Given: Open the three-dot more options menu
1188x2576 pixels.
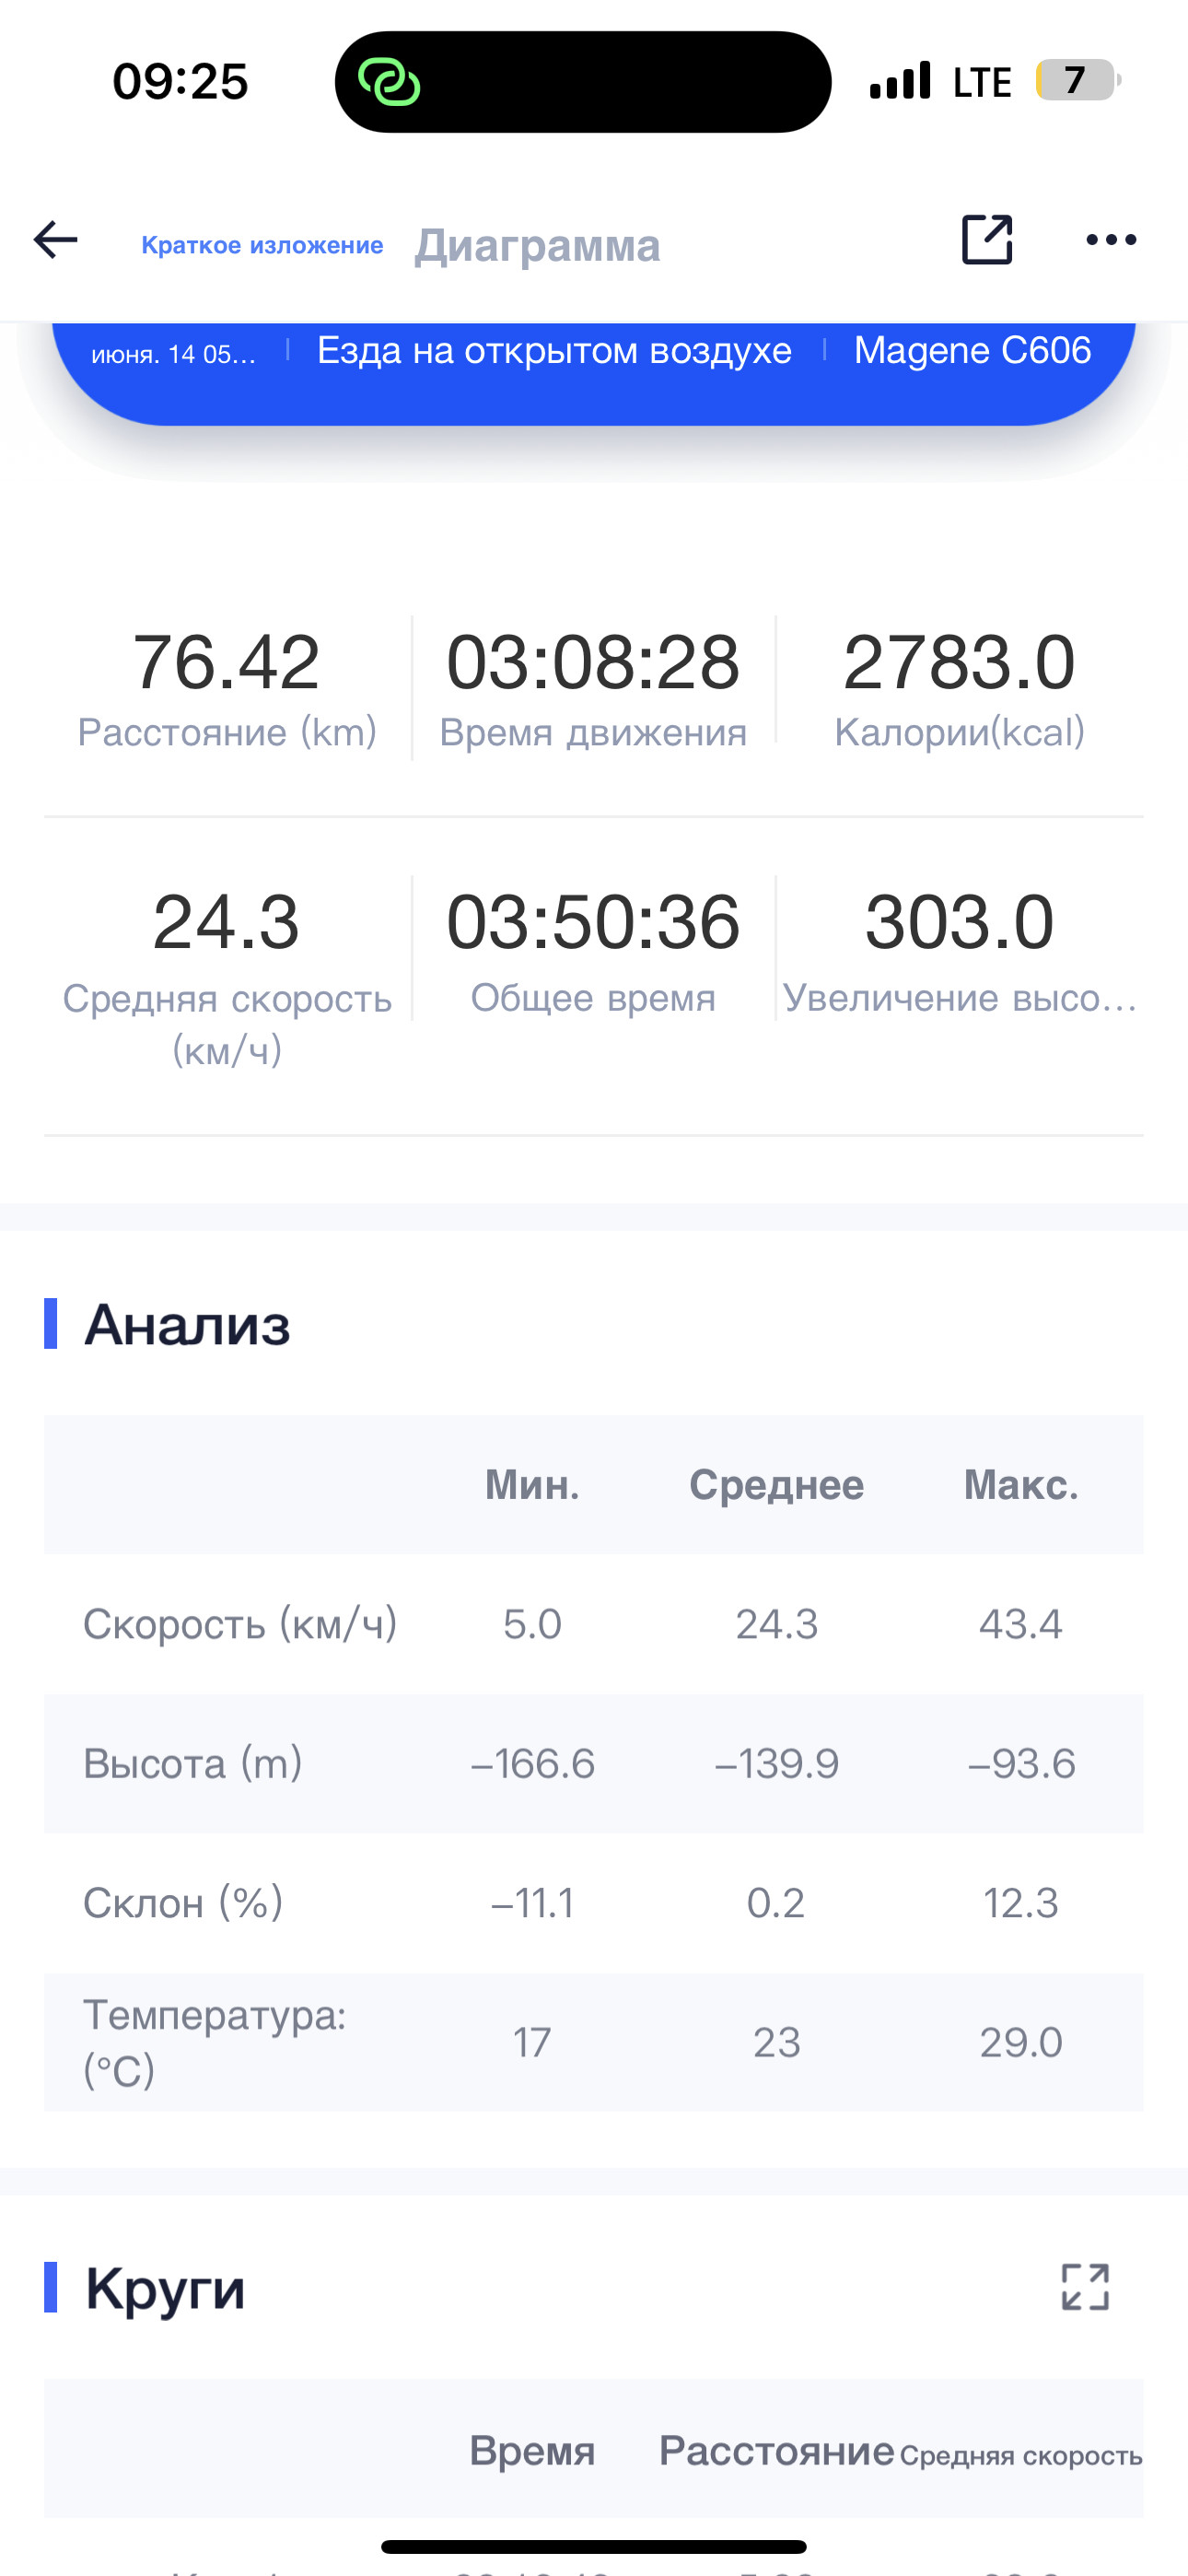Looking at the screenshot, I should [1111, 240].
